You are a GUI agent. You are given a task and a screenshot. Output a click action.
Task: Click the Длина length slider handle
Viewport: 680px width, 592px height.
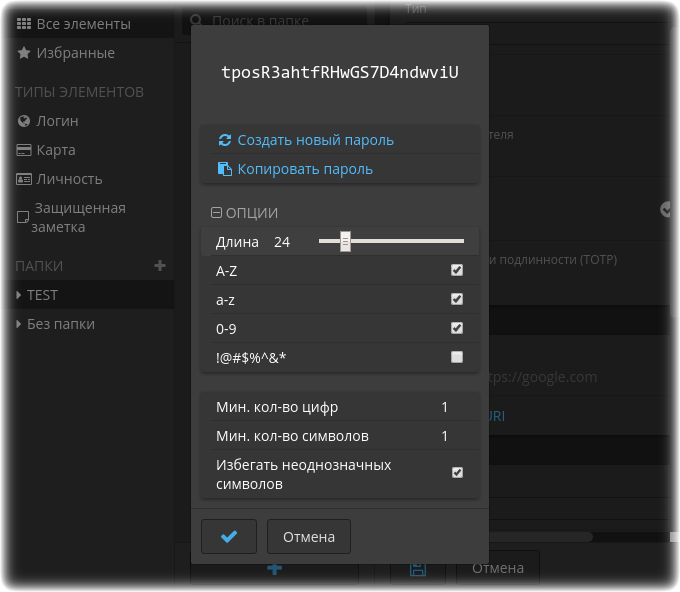pyautogui.click(x=345, y=241)
